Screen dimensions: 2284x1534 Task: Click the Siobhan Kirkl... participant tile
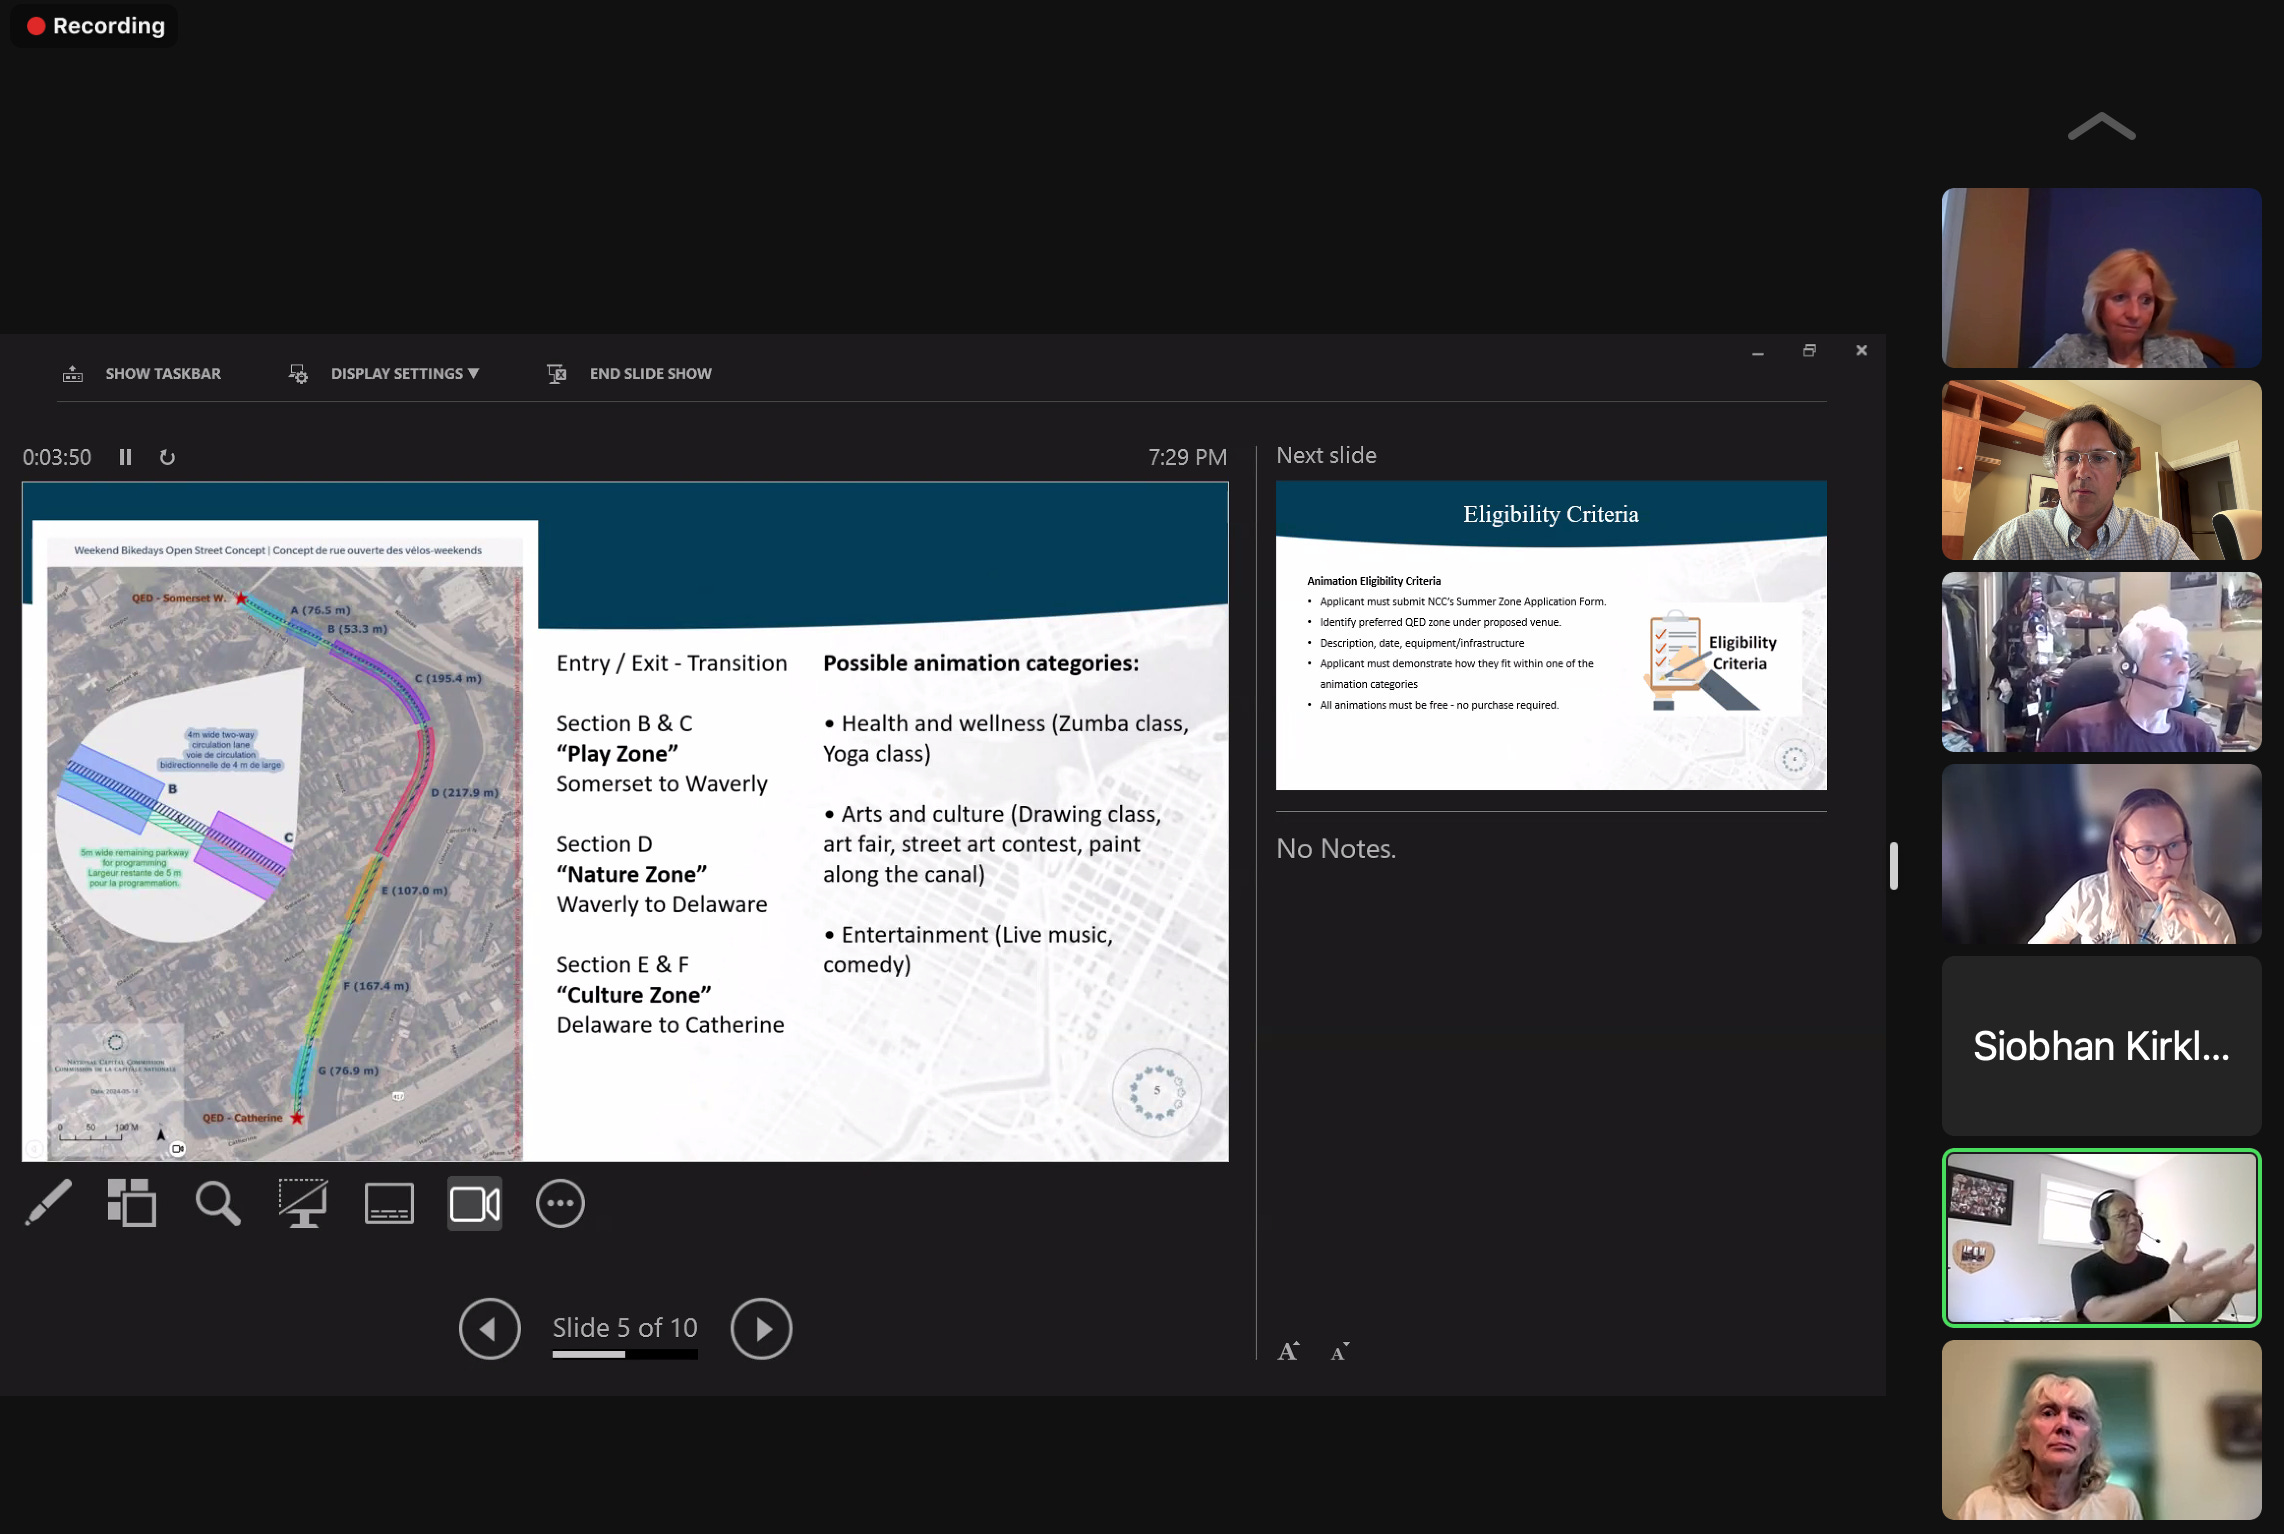click(x=2100, y=1045)
